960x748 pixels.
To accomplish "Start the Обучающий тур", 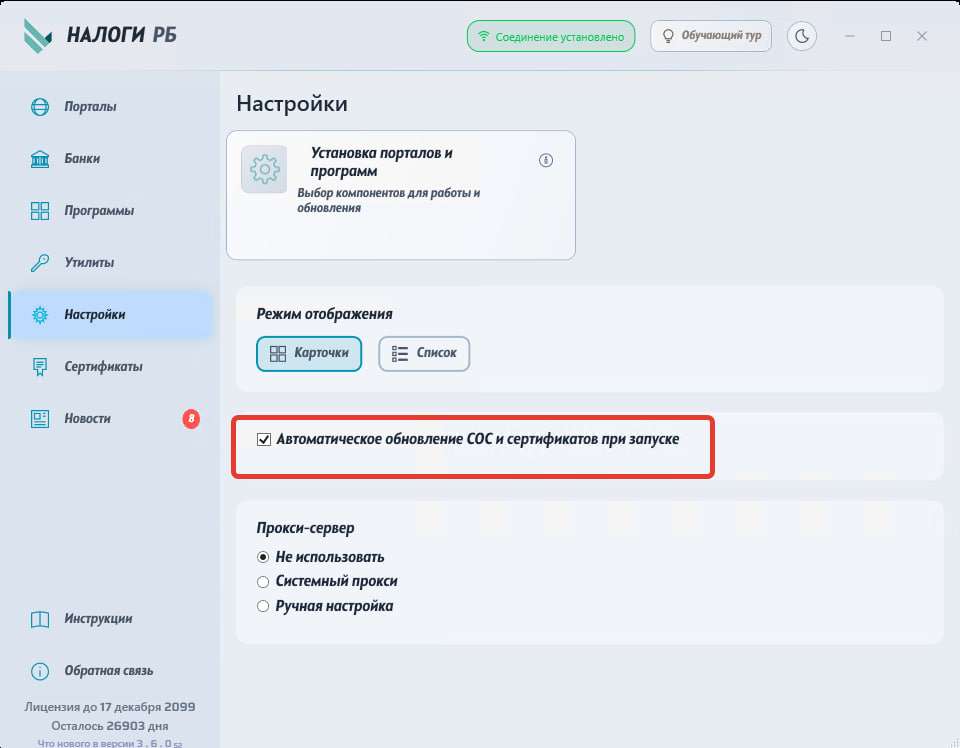I will point(712,36).
